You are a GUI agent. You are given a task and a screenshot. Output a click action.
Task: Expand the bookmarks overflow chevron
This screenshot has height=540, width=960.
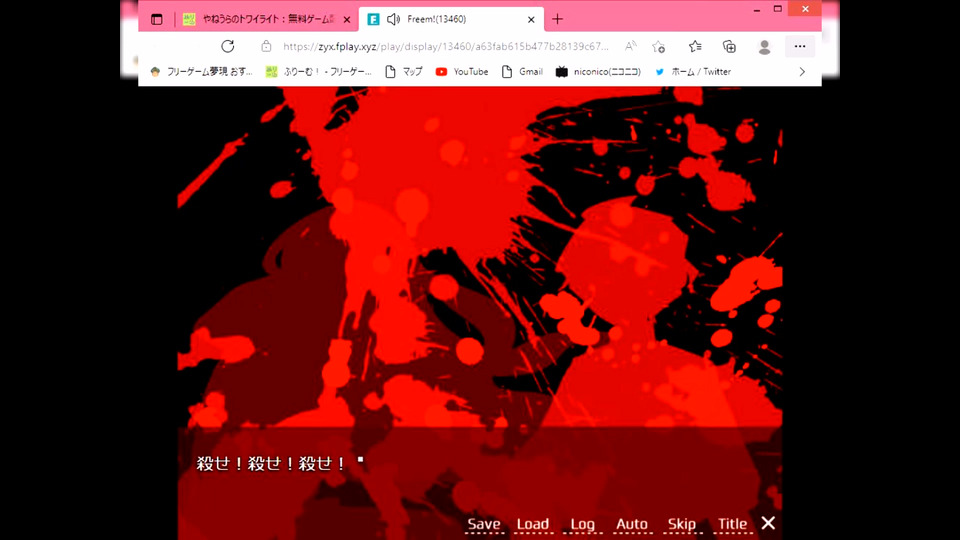pyautogui.click(x=802, y=72)
